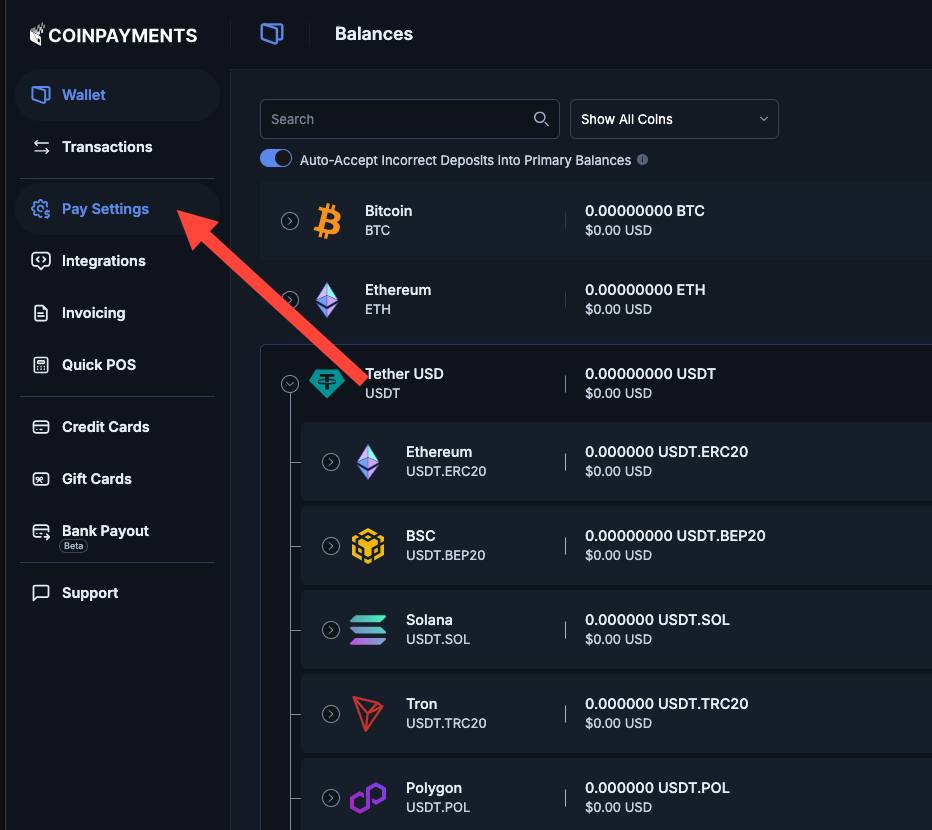Click the wallet icon beside Balances header
Screen dimensions: 932x830
(272, 33)
